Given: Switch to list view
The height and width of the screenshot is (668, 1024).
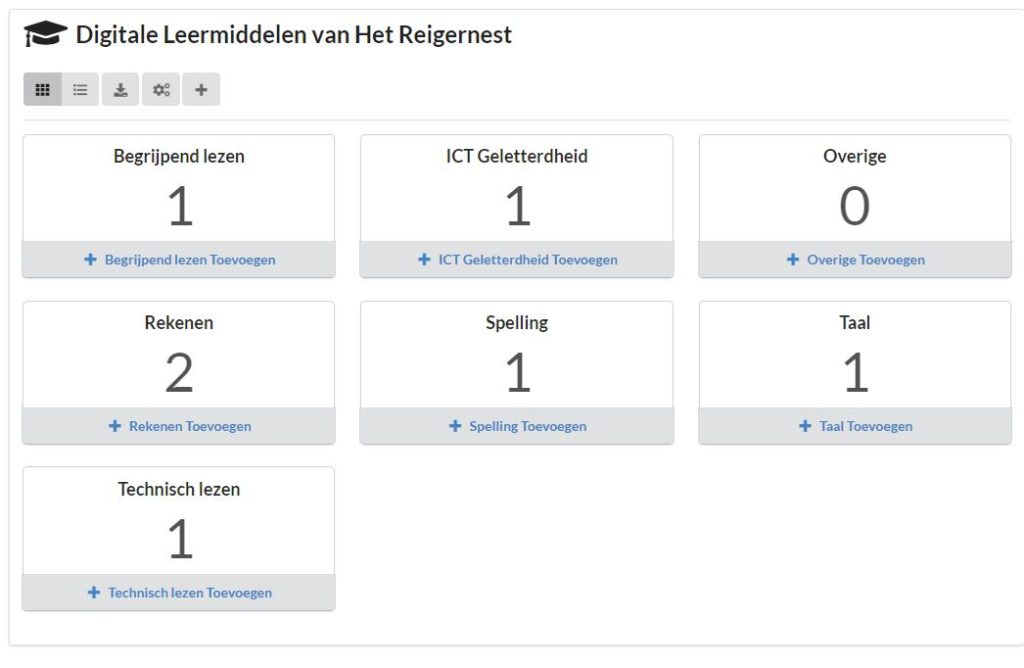Looking at the screenshot, I should [x=80, y=89].
